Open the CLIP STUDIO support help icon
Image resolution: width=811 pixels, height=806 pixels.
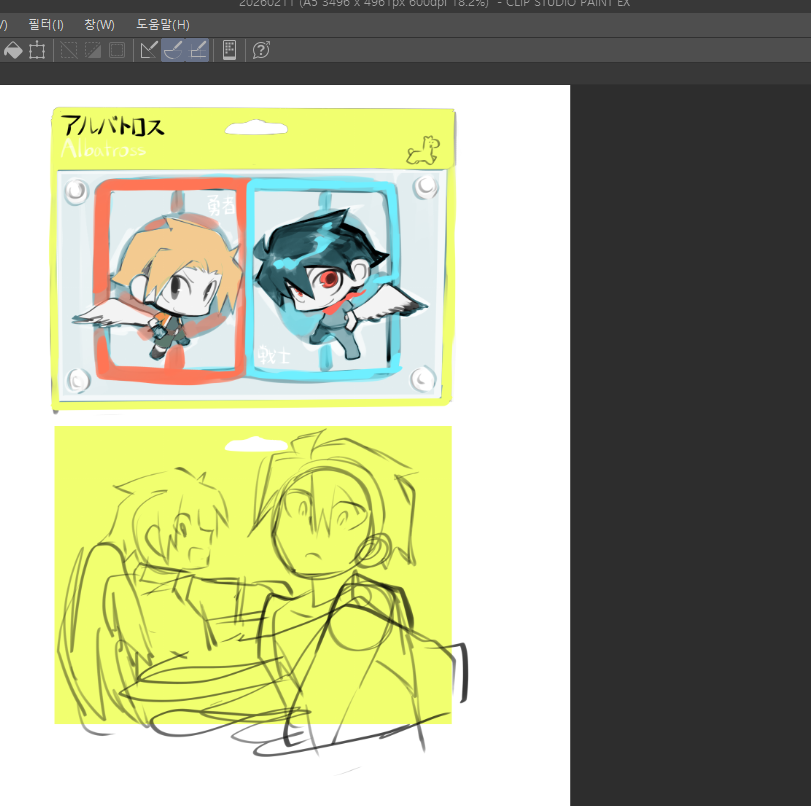[261, 50]
